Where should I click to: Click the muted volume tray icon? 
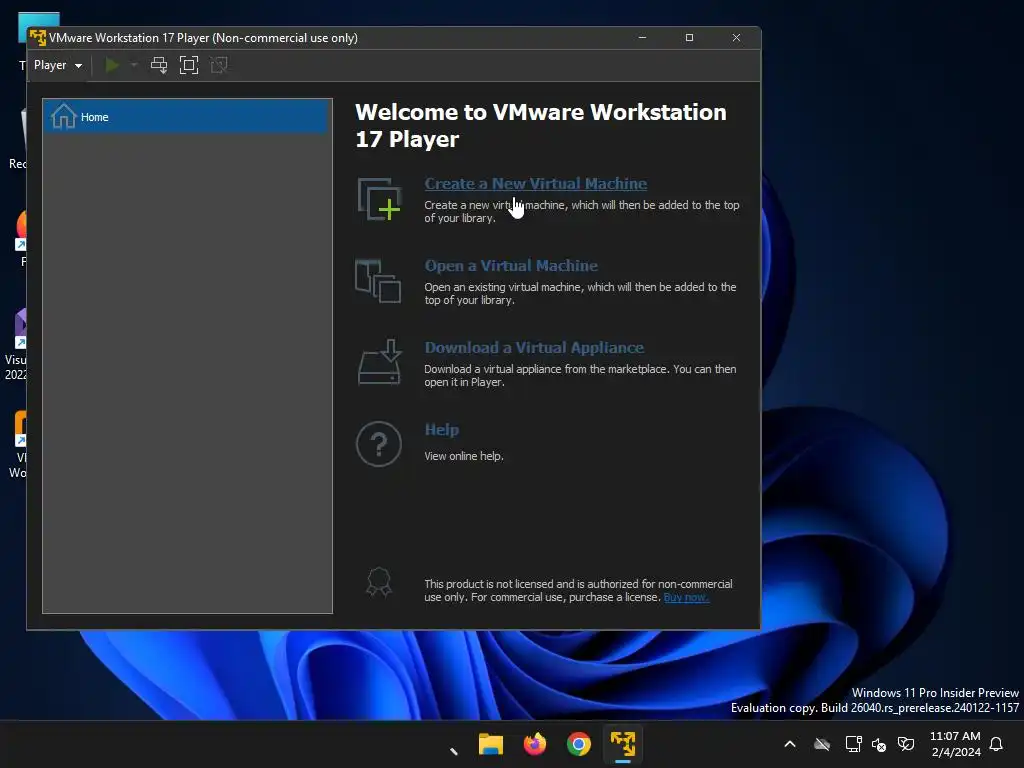click(x=879, y=744)
